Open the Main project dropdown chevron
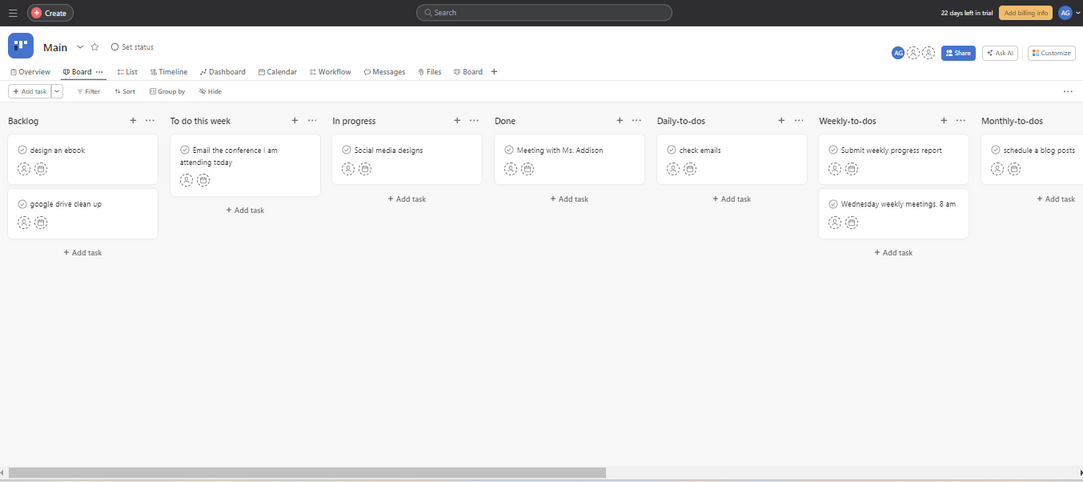 point(80,47)
